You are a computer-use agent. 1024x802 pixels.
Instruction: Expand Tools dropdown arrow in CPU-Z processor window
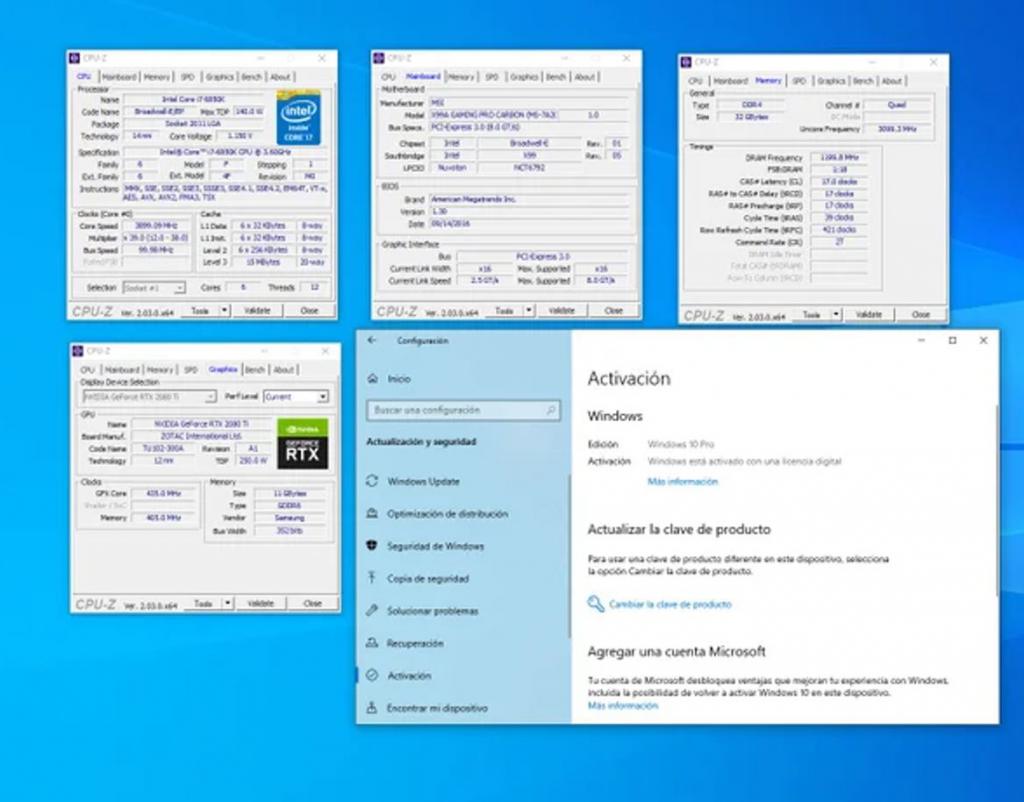tap(225, 311)
